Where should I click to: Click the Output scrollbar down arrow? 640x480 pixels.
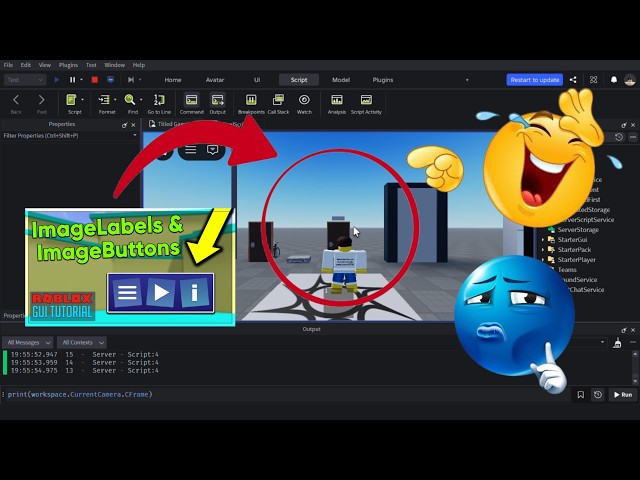[x=635, y=381]
